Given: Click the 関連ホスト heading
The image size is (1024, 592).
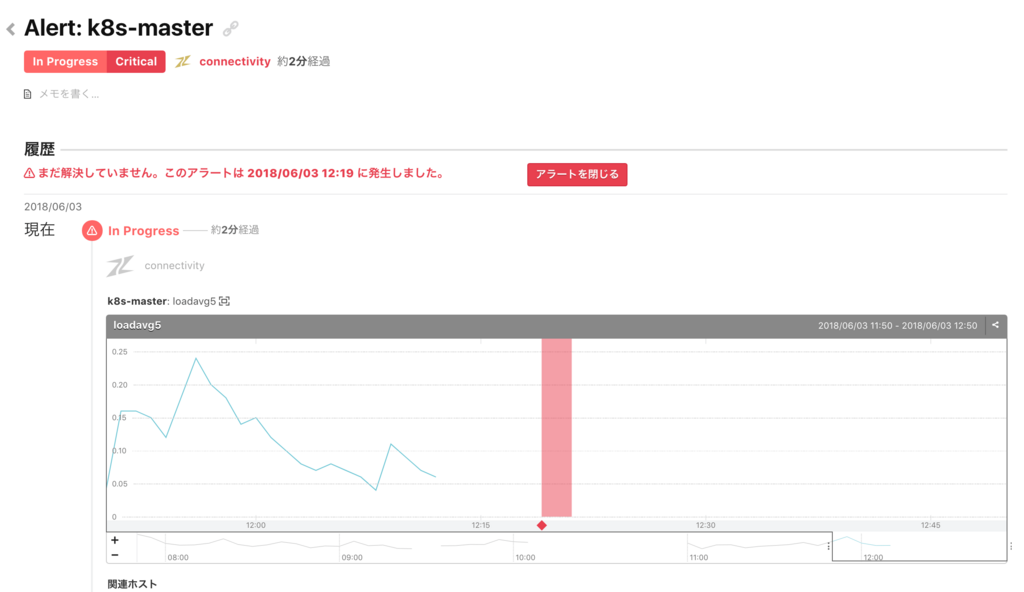Looking at the screenshot, I should pos(132,584).
